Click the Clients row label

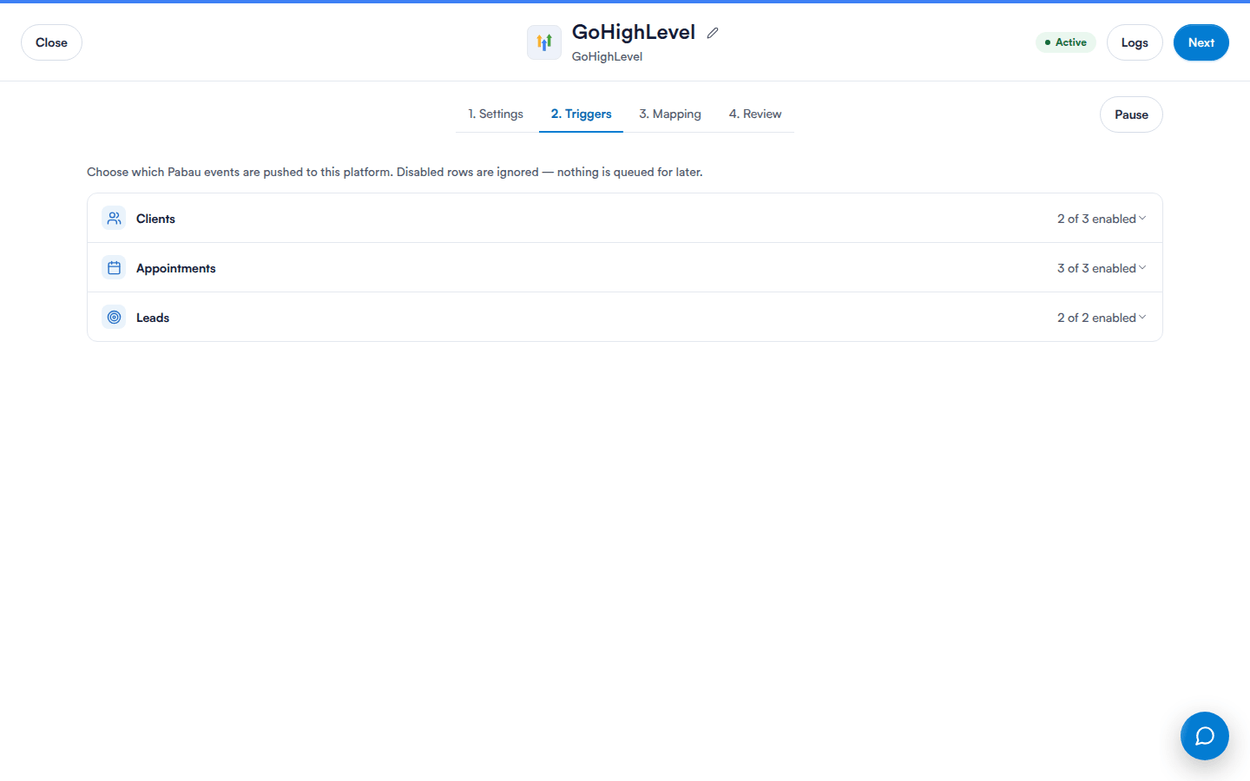click(156, 219)
